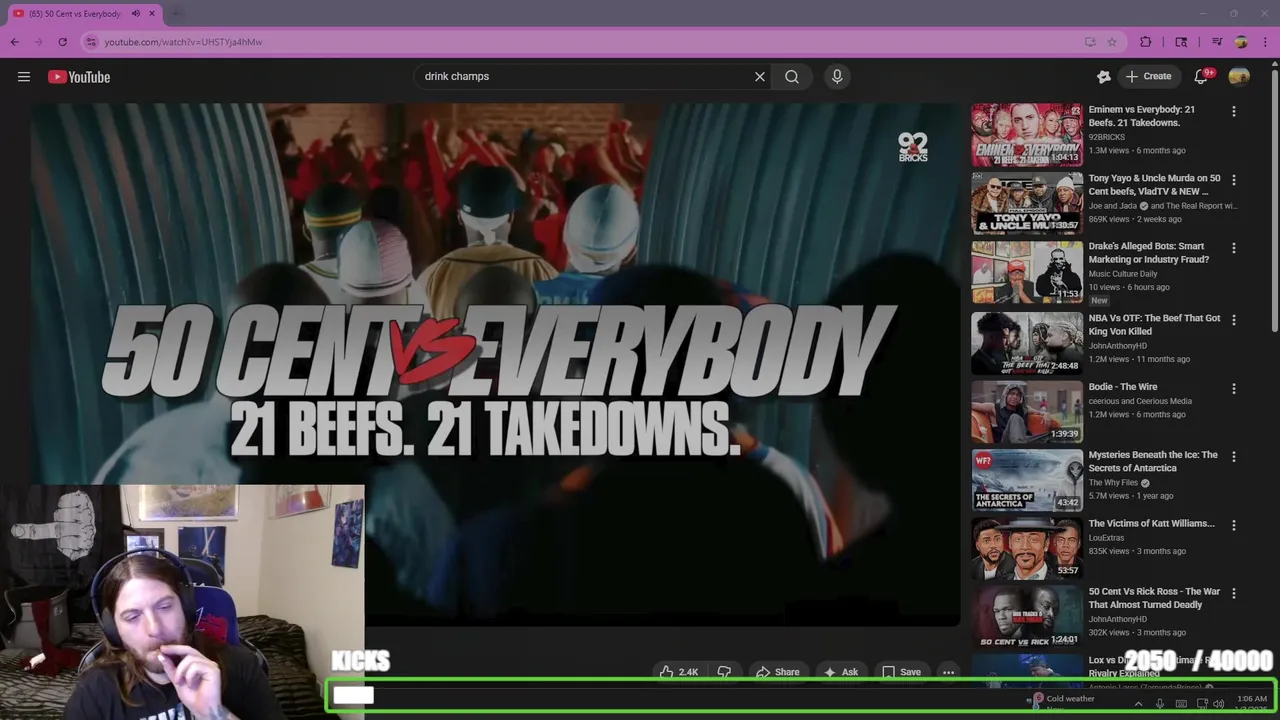Open the YouTube account avatar menu
This screenshot has height=720, width=1280.
coord(1239,76)
